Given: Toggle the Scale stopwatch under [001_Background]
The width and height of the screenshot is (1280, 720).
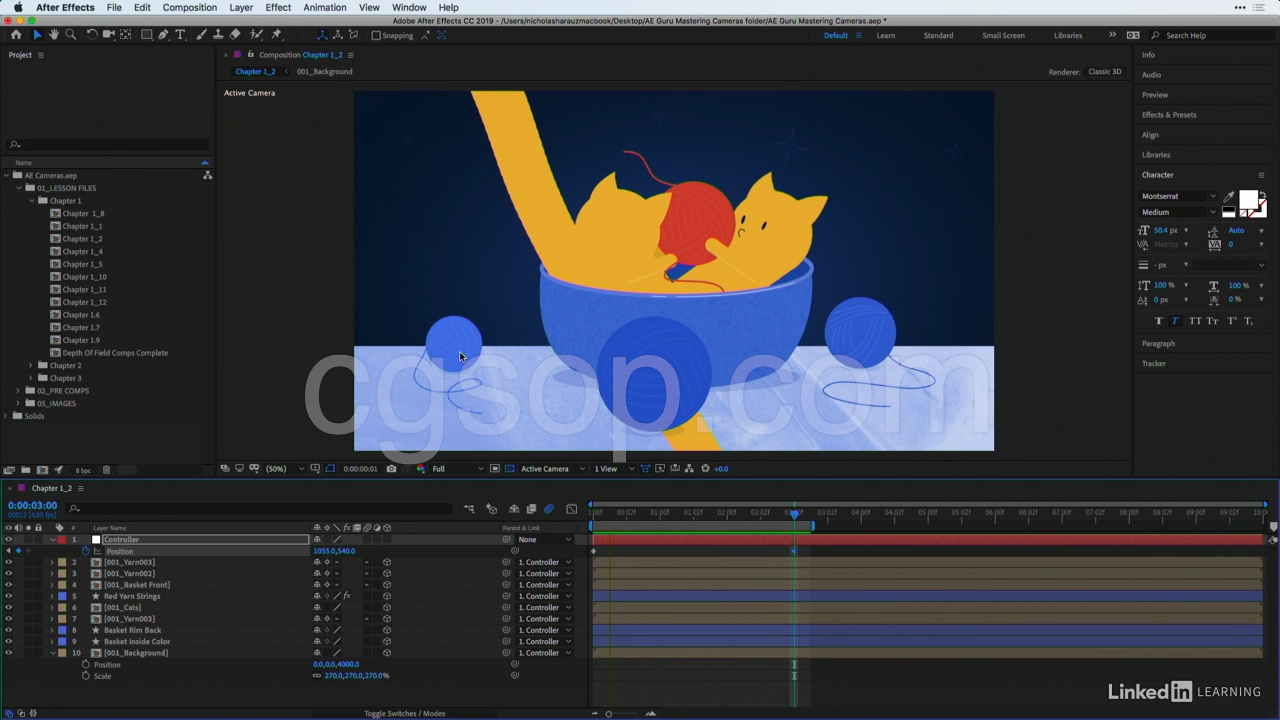Looking at the screenshot, I should tap(86, 676).
